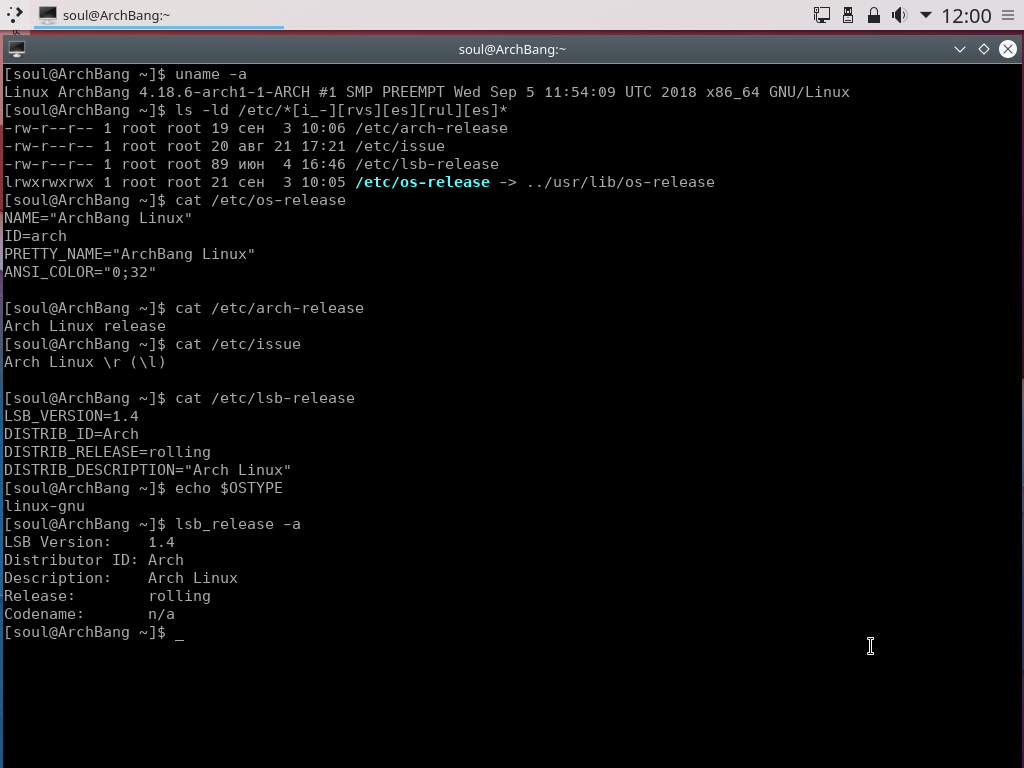
Task: Click the /etc/lsb-release listing row
Action: (x=251, y=164)
